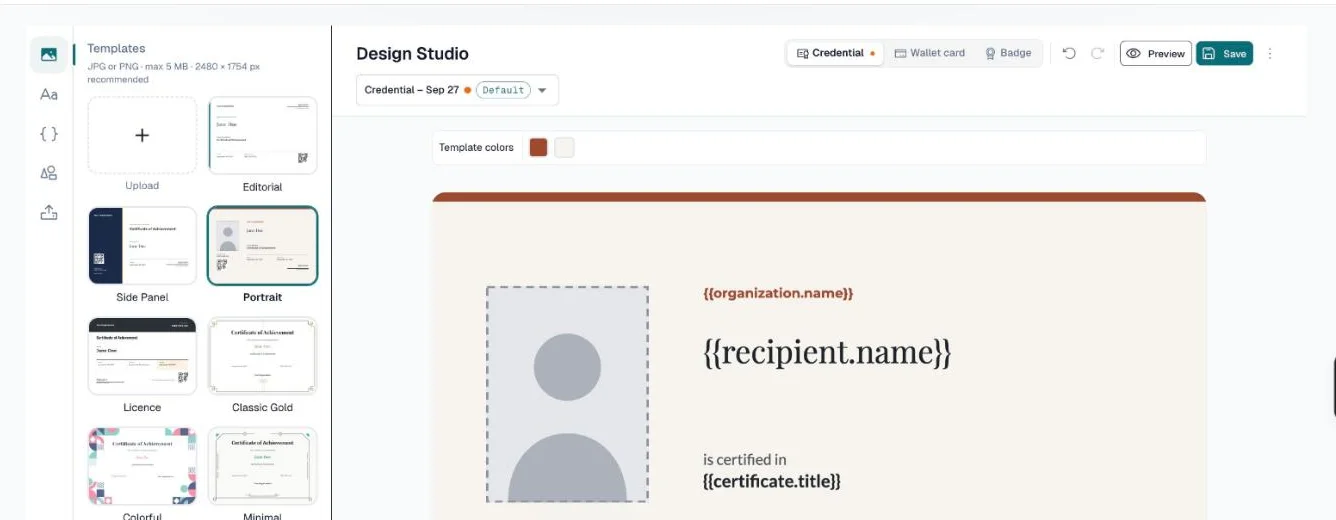Click the plus Upload template tile
1336x520 pixels.
pos(142,136)
